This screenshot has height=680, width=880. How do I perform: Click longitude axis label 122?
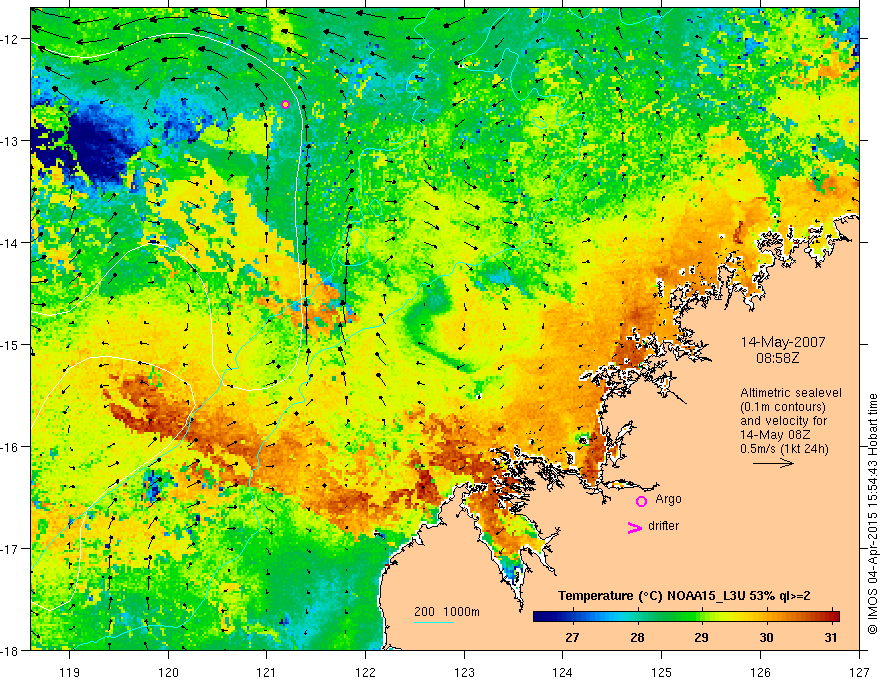pos(365,672)
